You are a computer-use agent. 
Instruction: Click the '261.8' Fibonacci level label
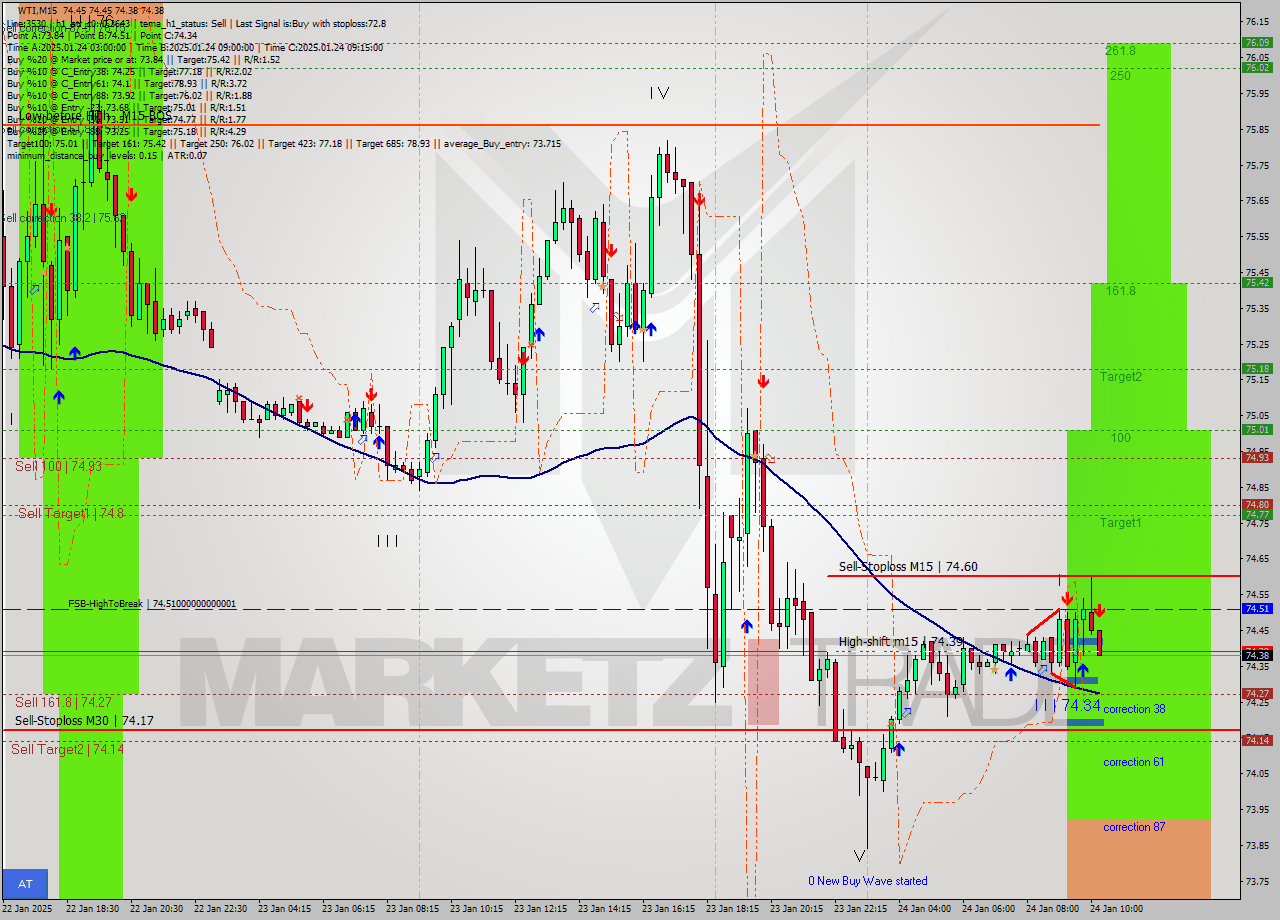pyautogui.click(x=1121, y=50)
